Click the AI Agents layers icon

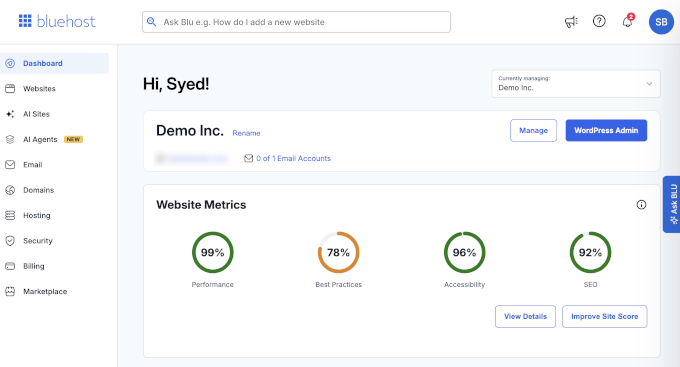[x=10, y=139]
